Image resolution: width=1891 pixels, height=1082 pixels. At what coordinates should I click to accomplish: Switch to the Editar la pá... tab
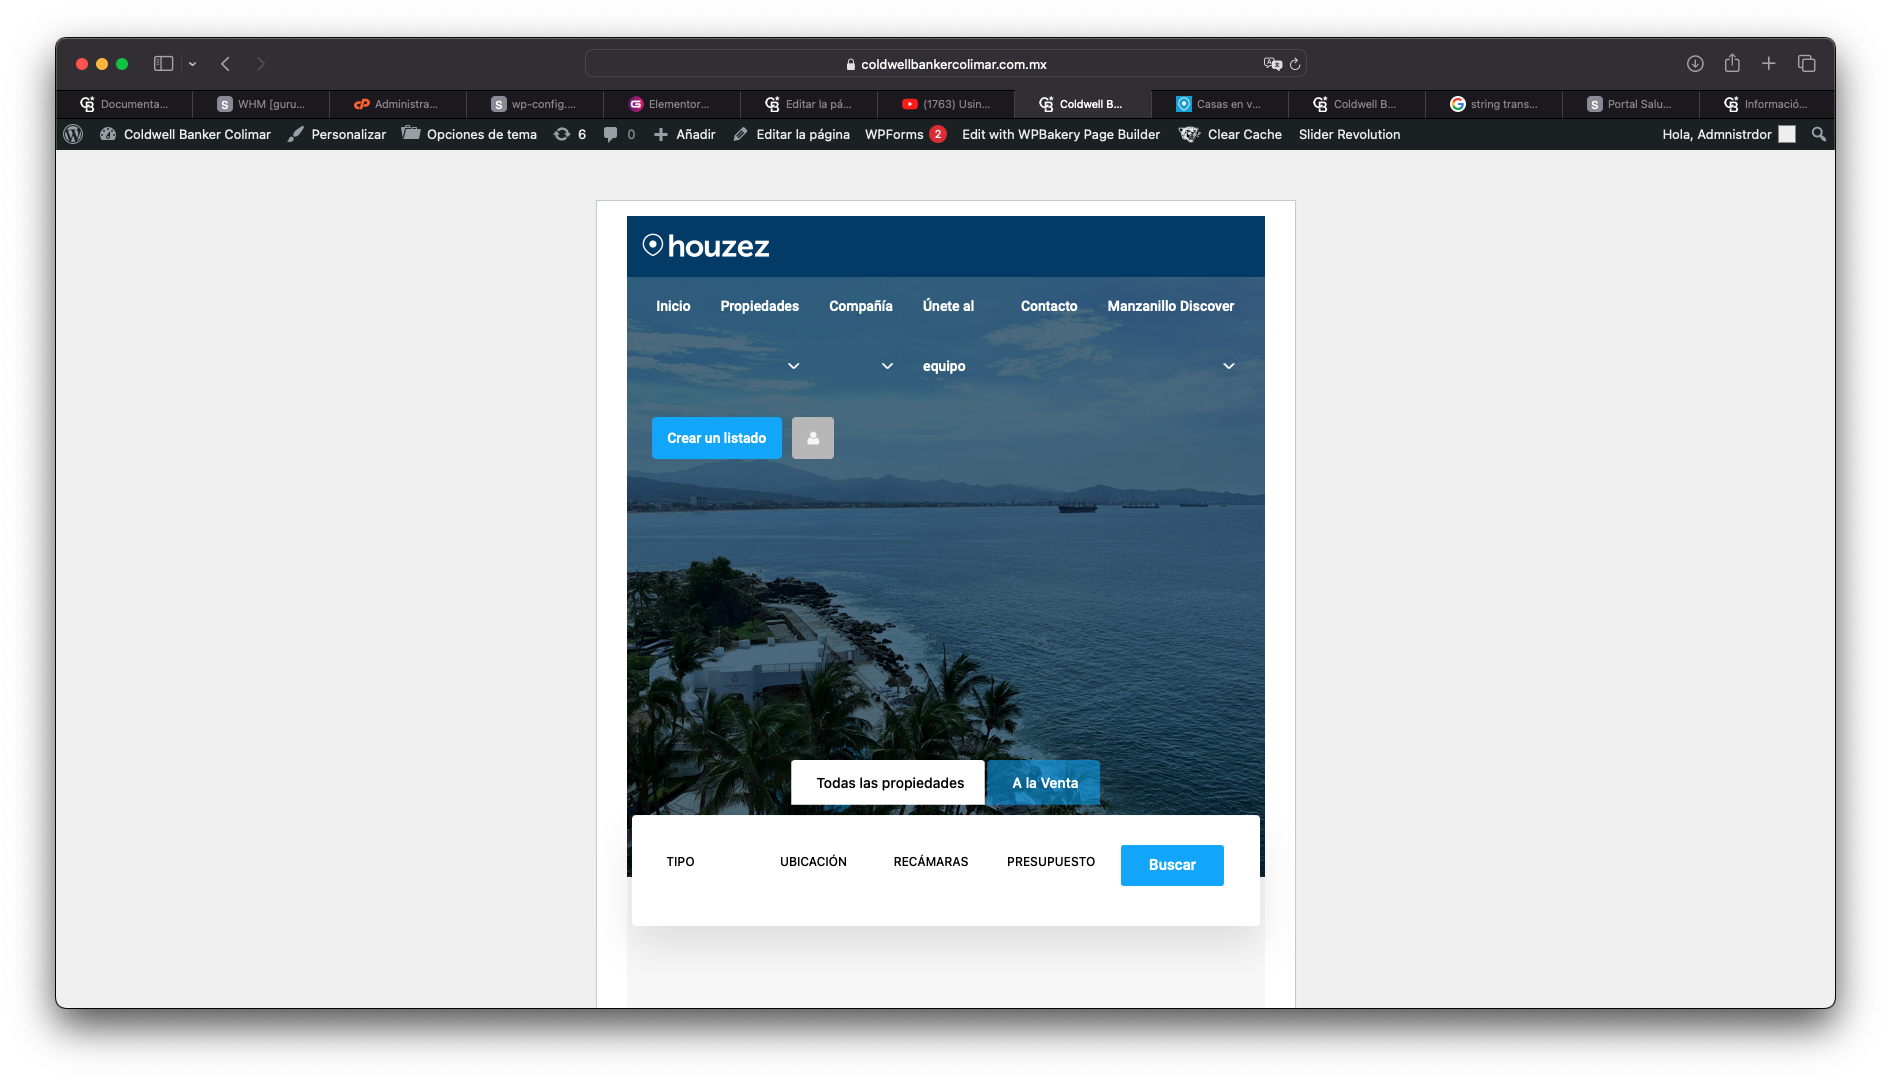[x=809, y=104]
